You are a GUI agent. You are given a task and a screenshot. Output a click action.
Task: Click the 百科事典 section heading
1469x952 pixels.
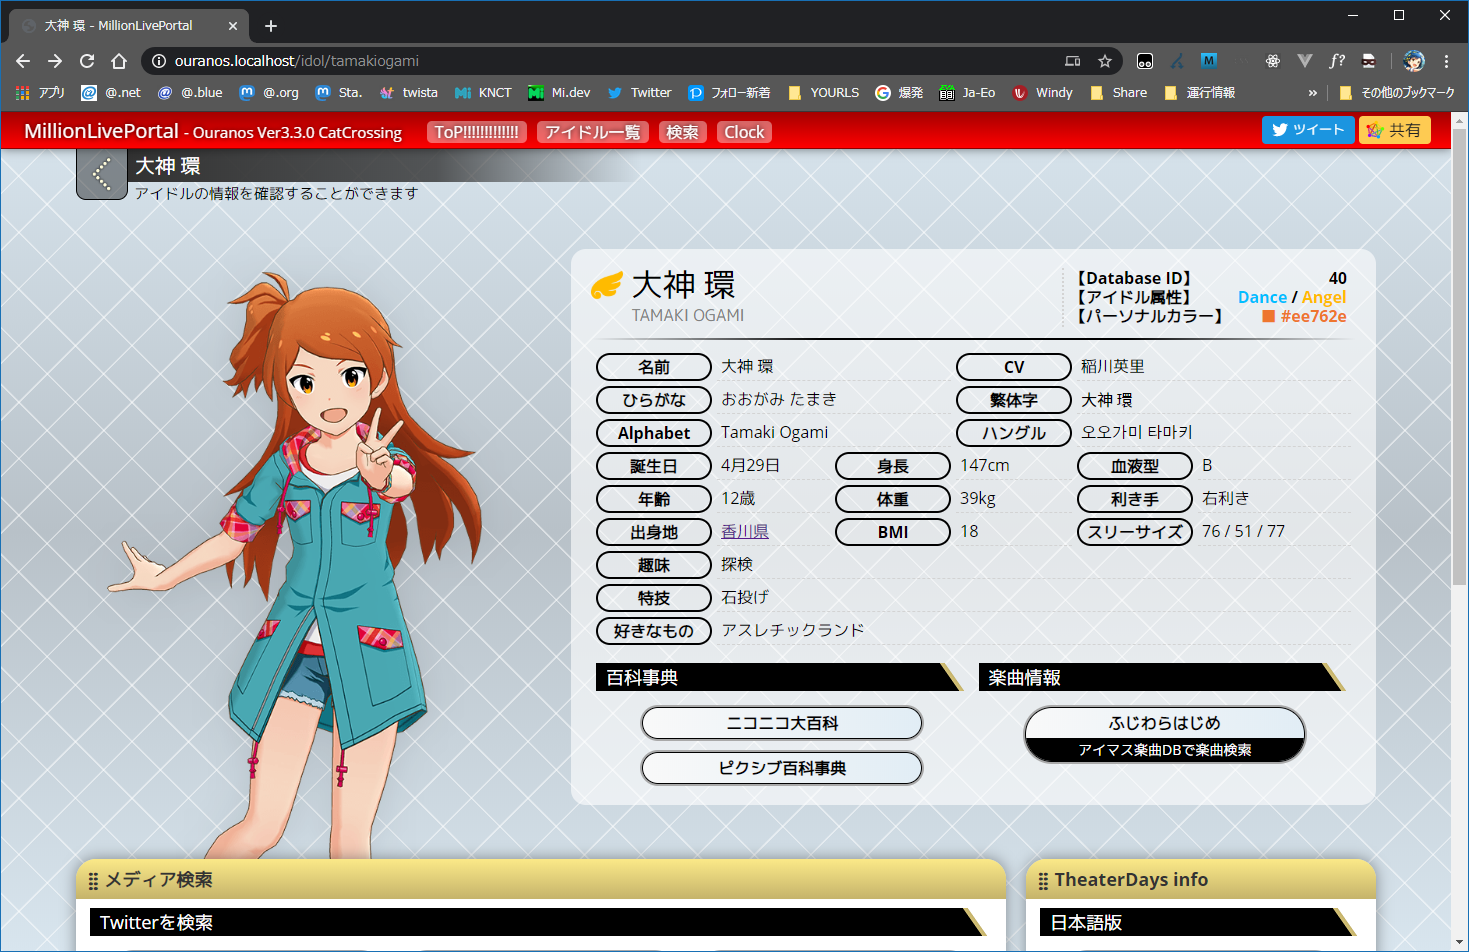[780, 677]
